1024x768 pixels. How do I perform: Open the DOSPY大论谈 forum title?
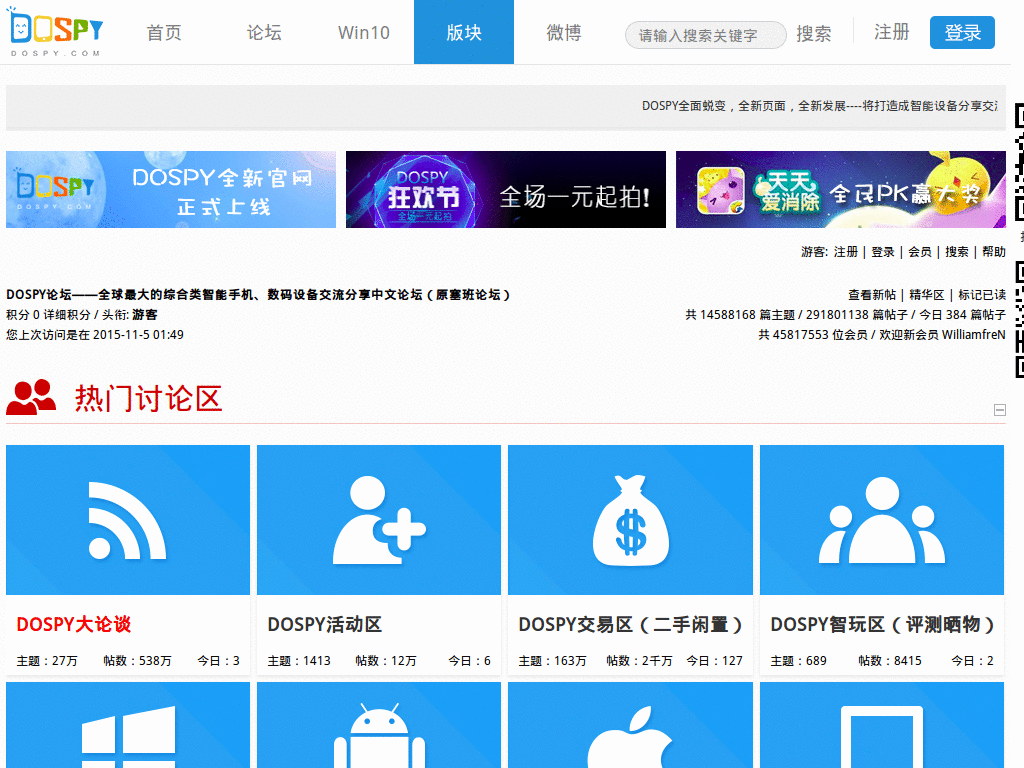pyautogui.click(x=74, y=624)
